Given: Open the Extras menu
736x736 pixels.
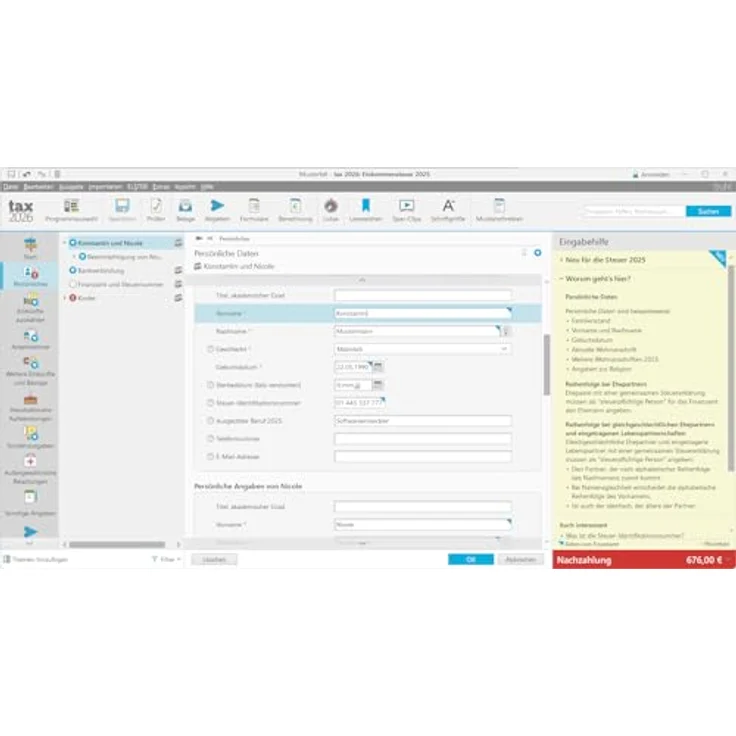Looking at the screenshot, I should 161,187.
